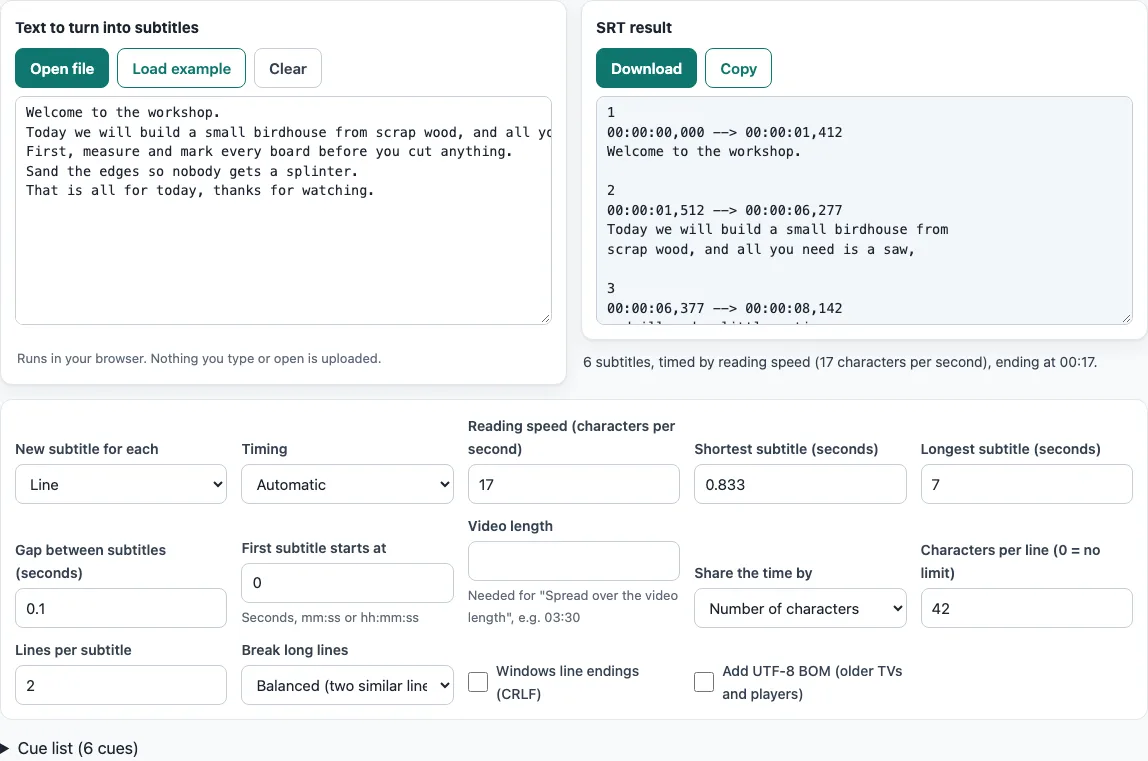Grab the SRT result resize handle
1148x761 pixels.
point(1127,319)
